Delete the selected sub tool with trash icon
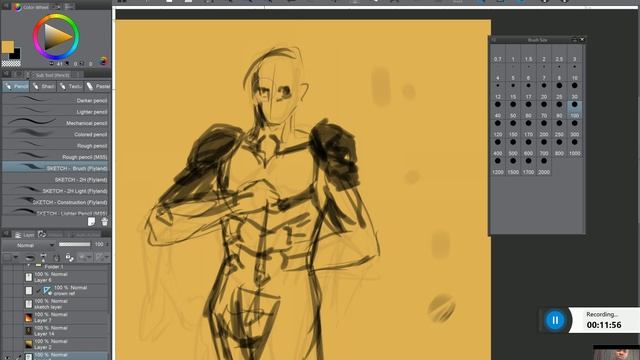The image size is (640, 360). [104, 222]
